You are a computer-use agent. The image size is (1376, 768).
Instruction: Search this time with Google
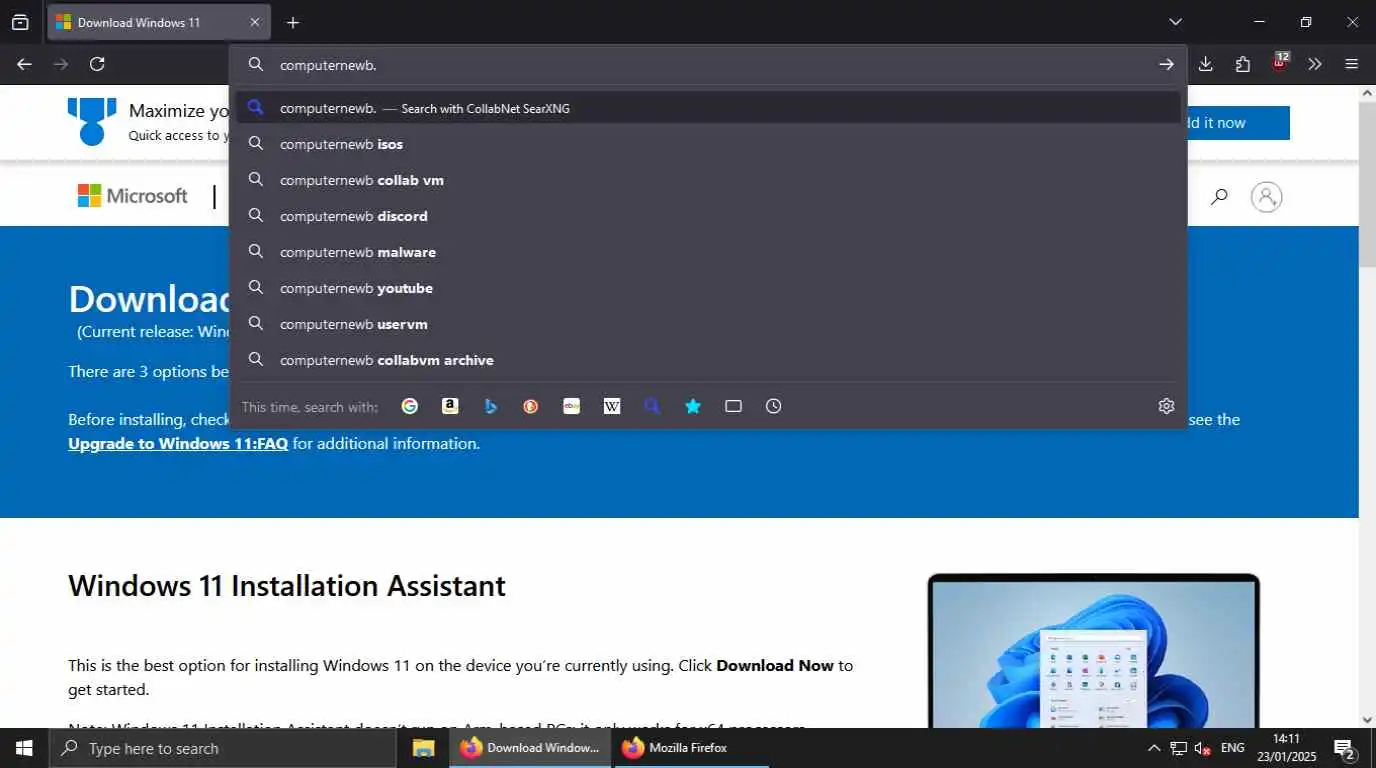coord(409,406)
